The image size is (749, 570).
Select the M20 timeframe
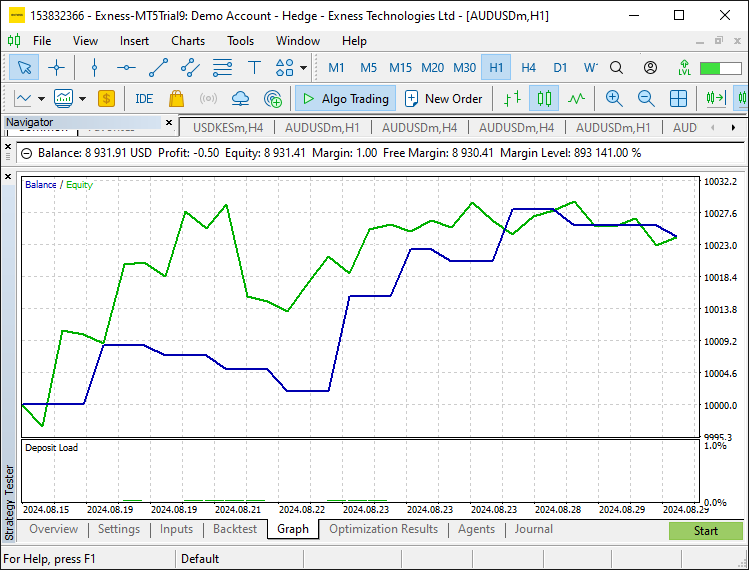432,67
